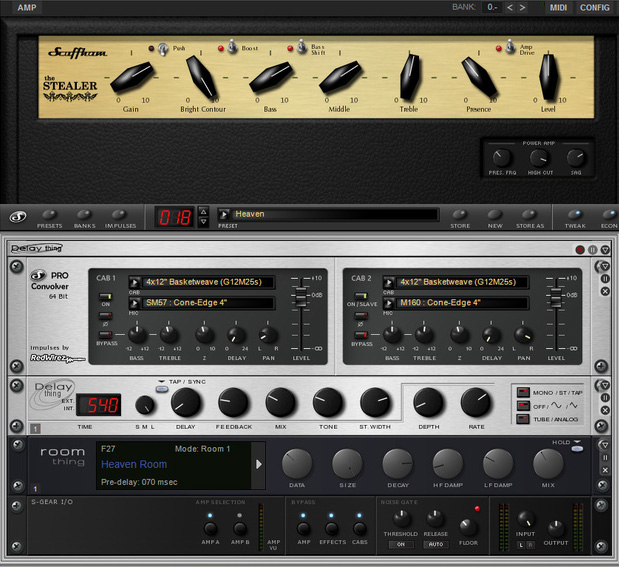Remove Pro Convolver module X icon
The image size is (619, 567).
point(605,291)
